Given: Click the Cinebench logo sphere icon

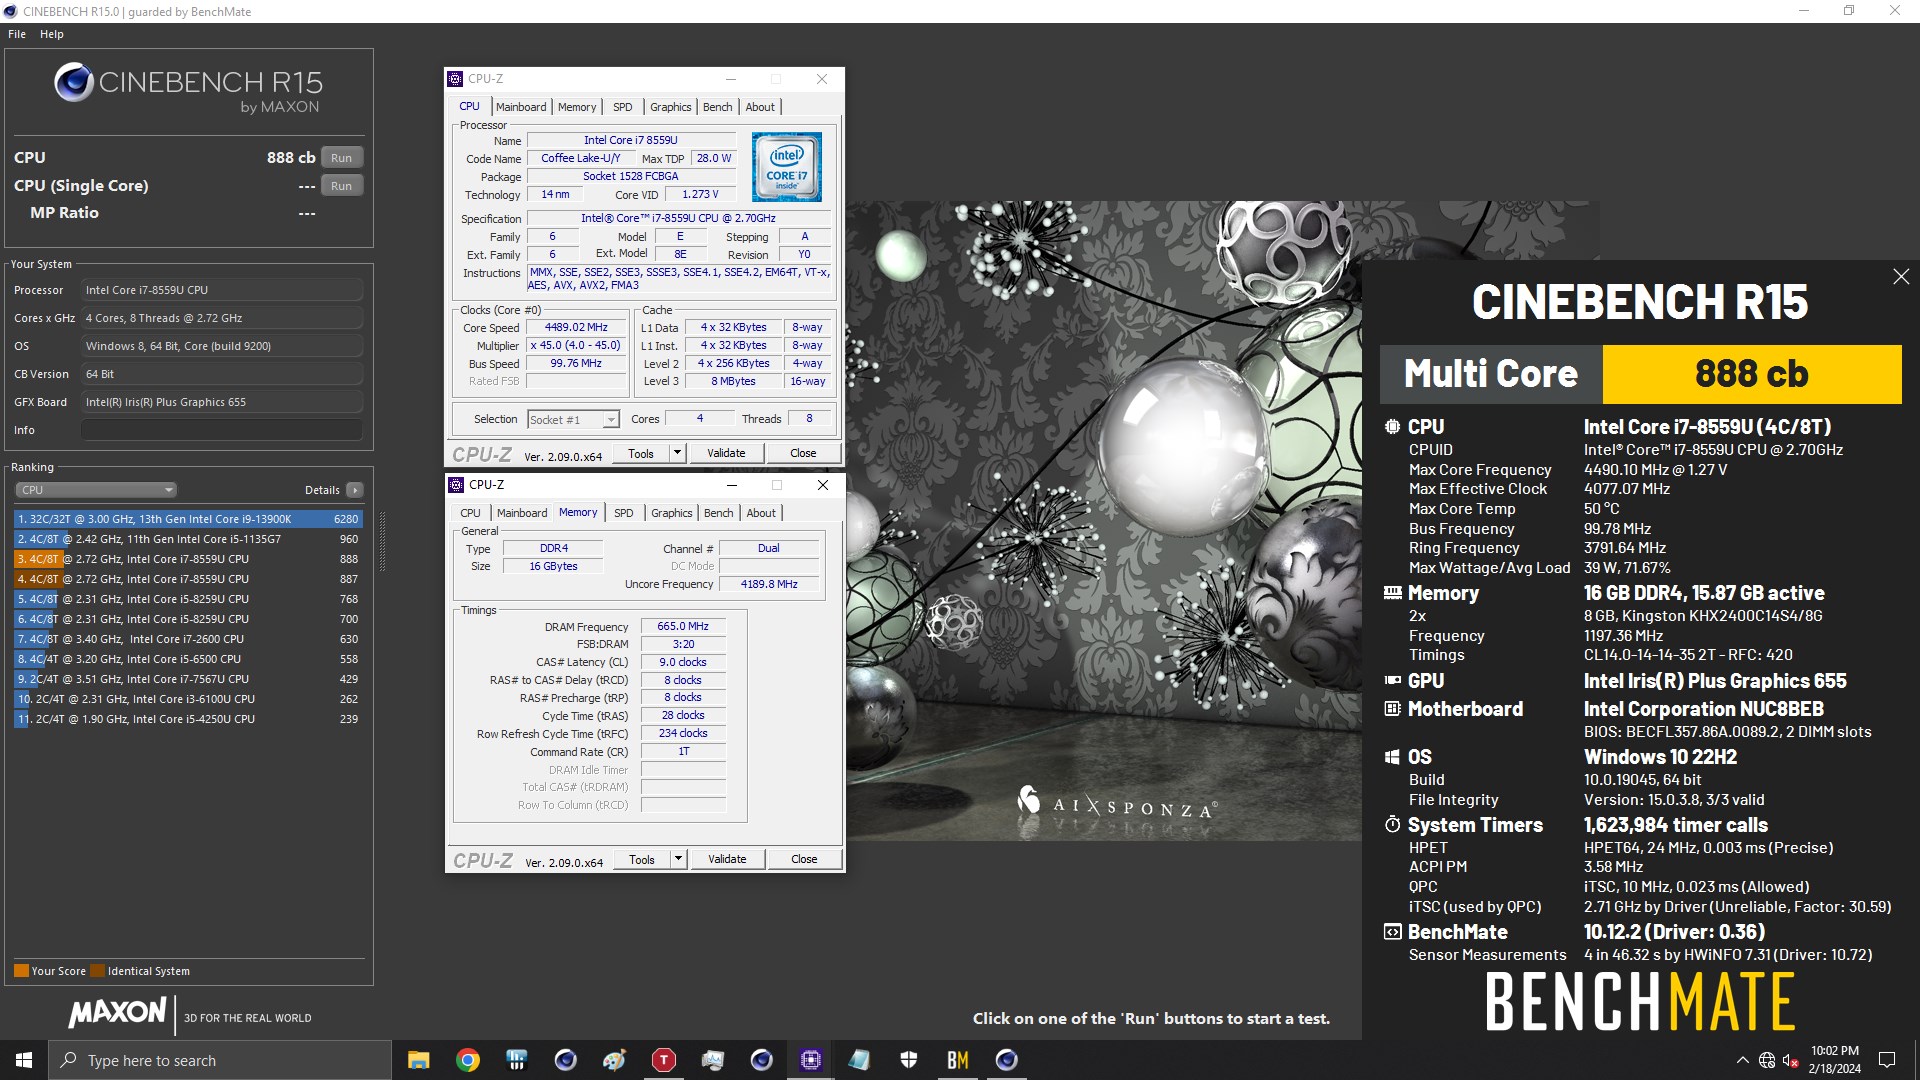Looking at the screenshot, I should tap(74, 83).
